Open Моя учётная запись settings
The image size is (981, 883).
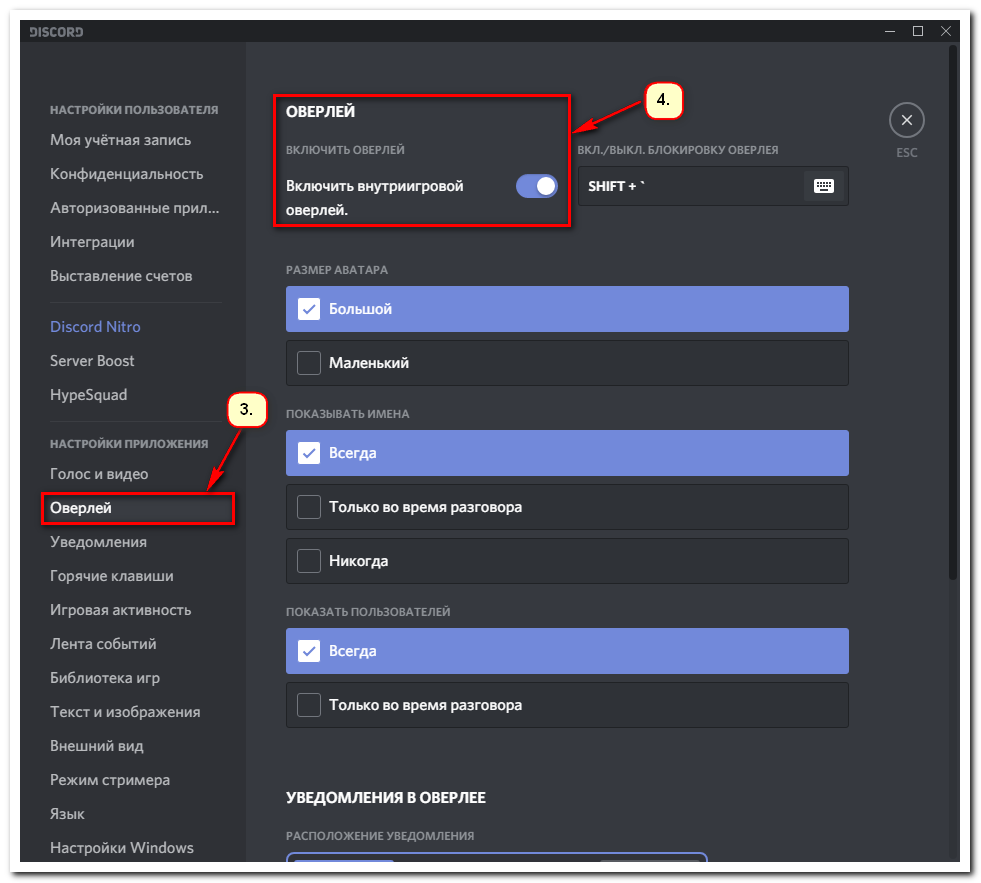[121, 140]
